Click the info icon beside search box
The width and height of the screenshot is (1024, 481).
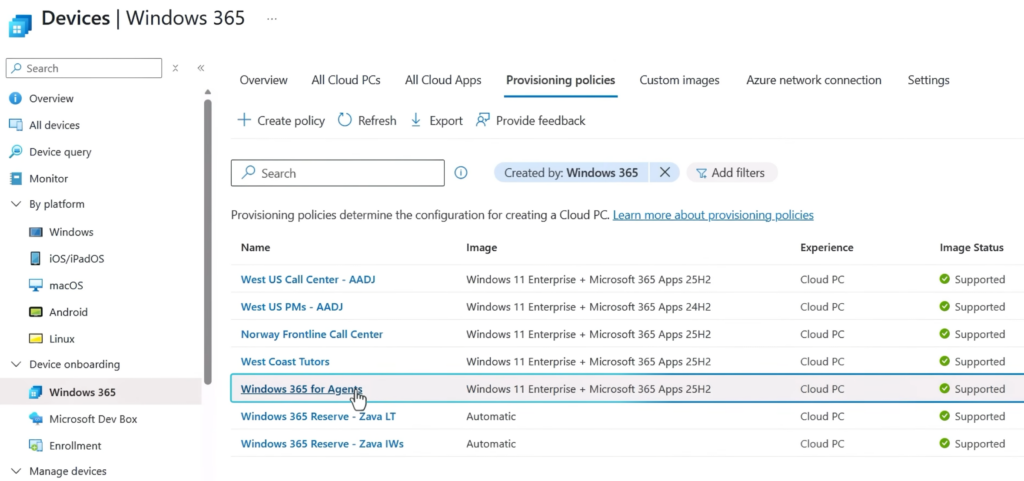(461, 173)
